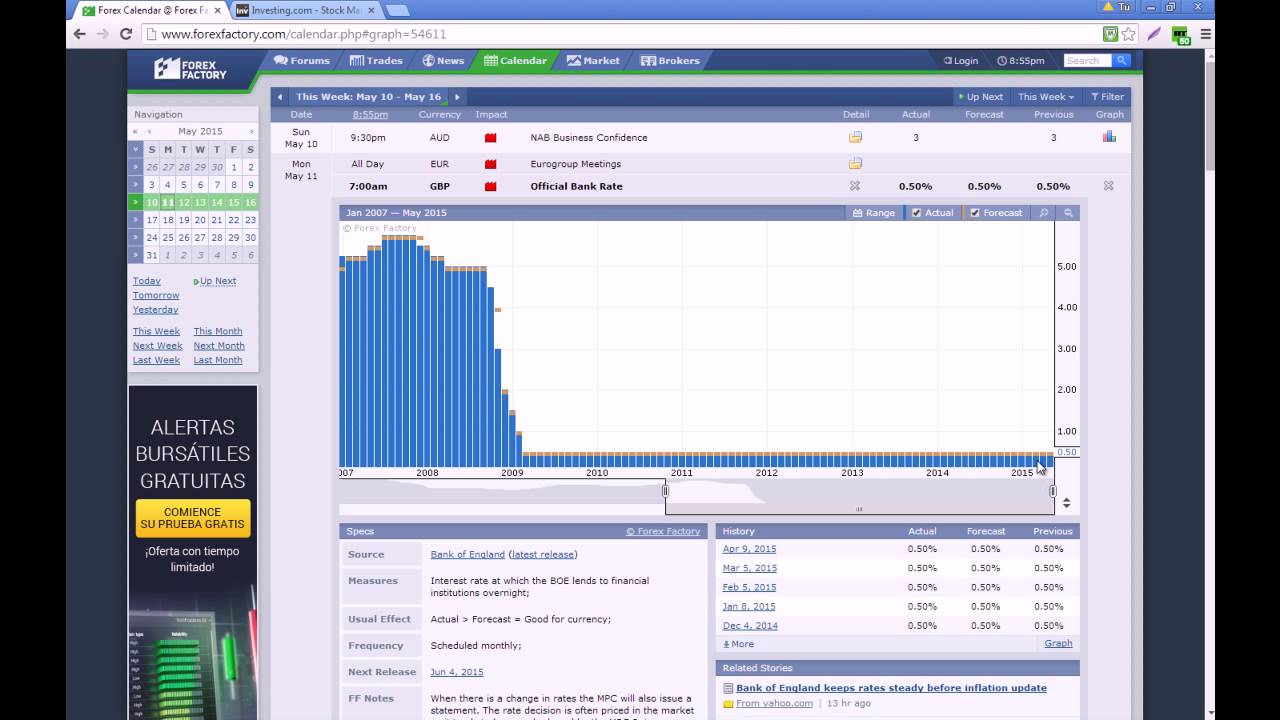Open the Market menu
Viewport: 1280px width, 720px height.
[x=593, y=61]
